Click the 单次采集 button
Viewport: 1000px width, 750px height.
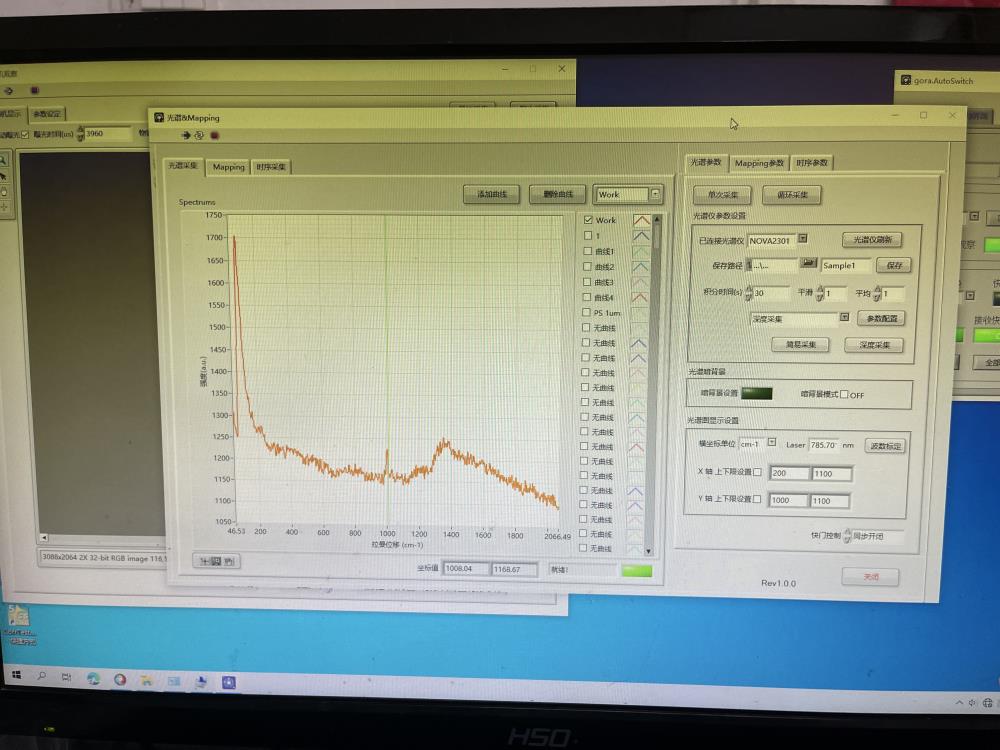click(722, 195)
